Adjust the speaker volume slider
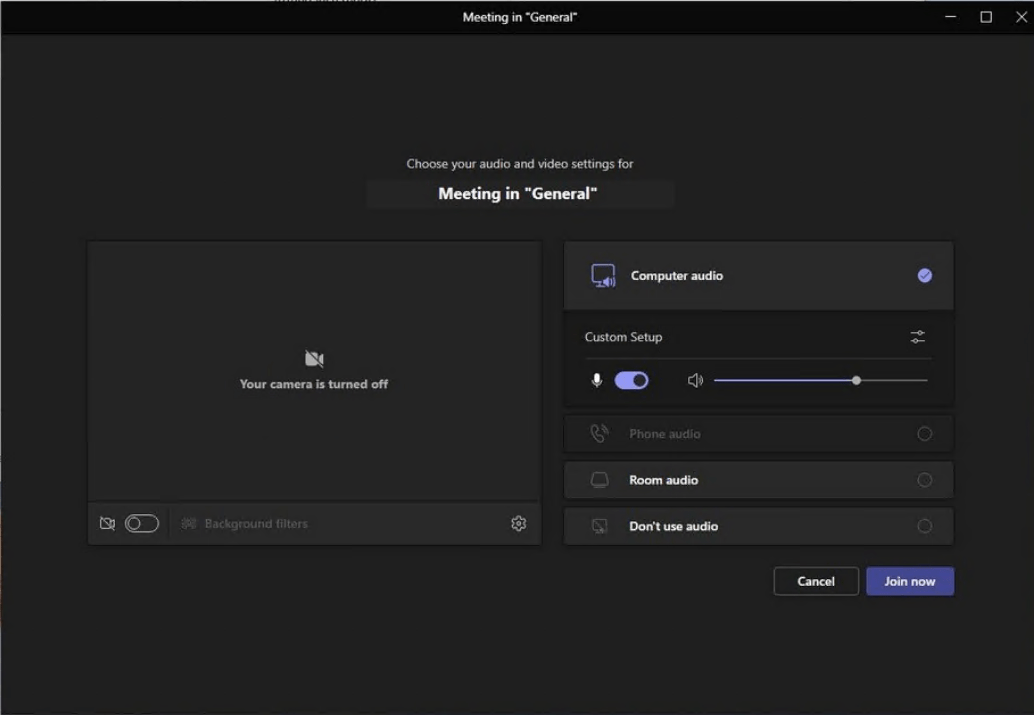1034x715 pixels. click(857, 380)
